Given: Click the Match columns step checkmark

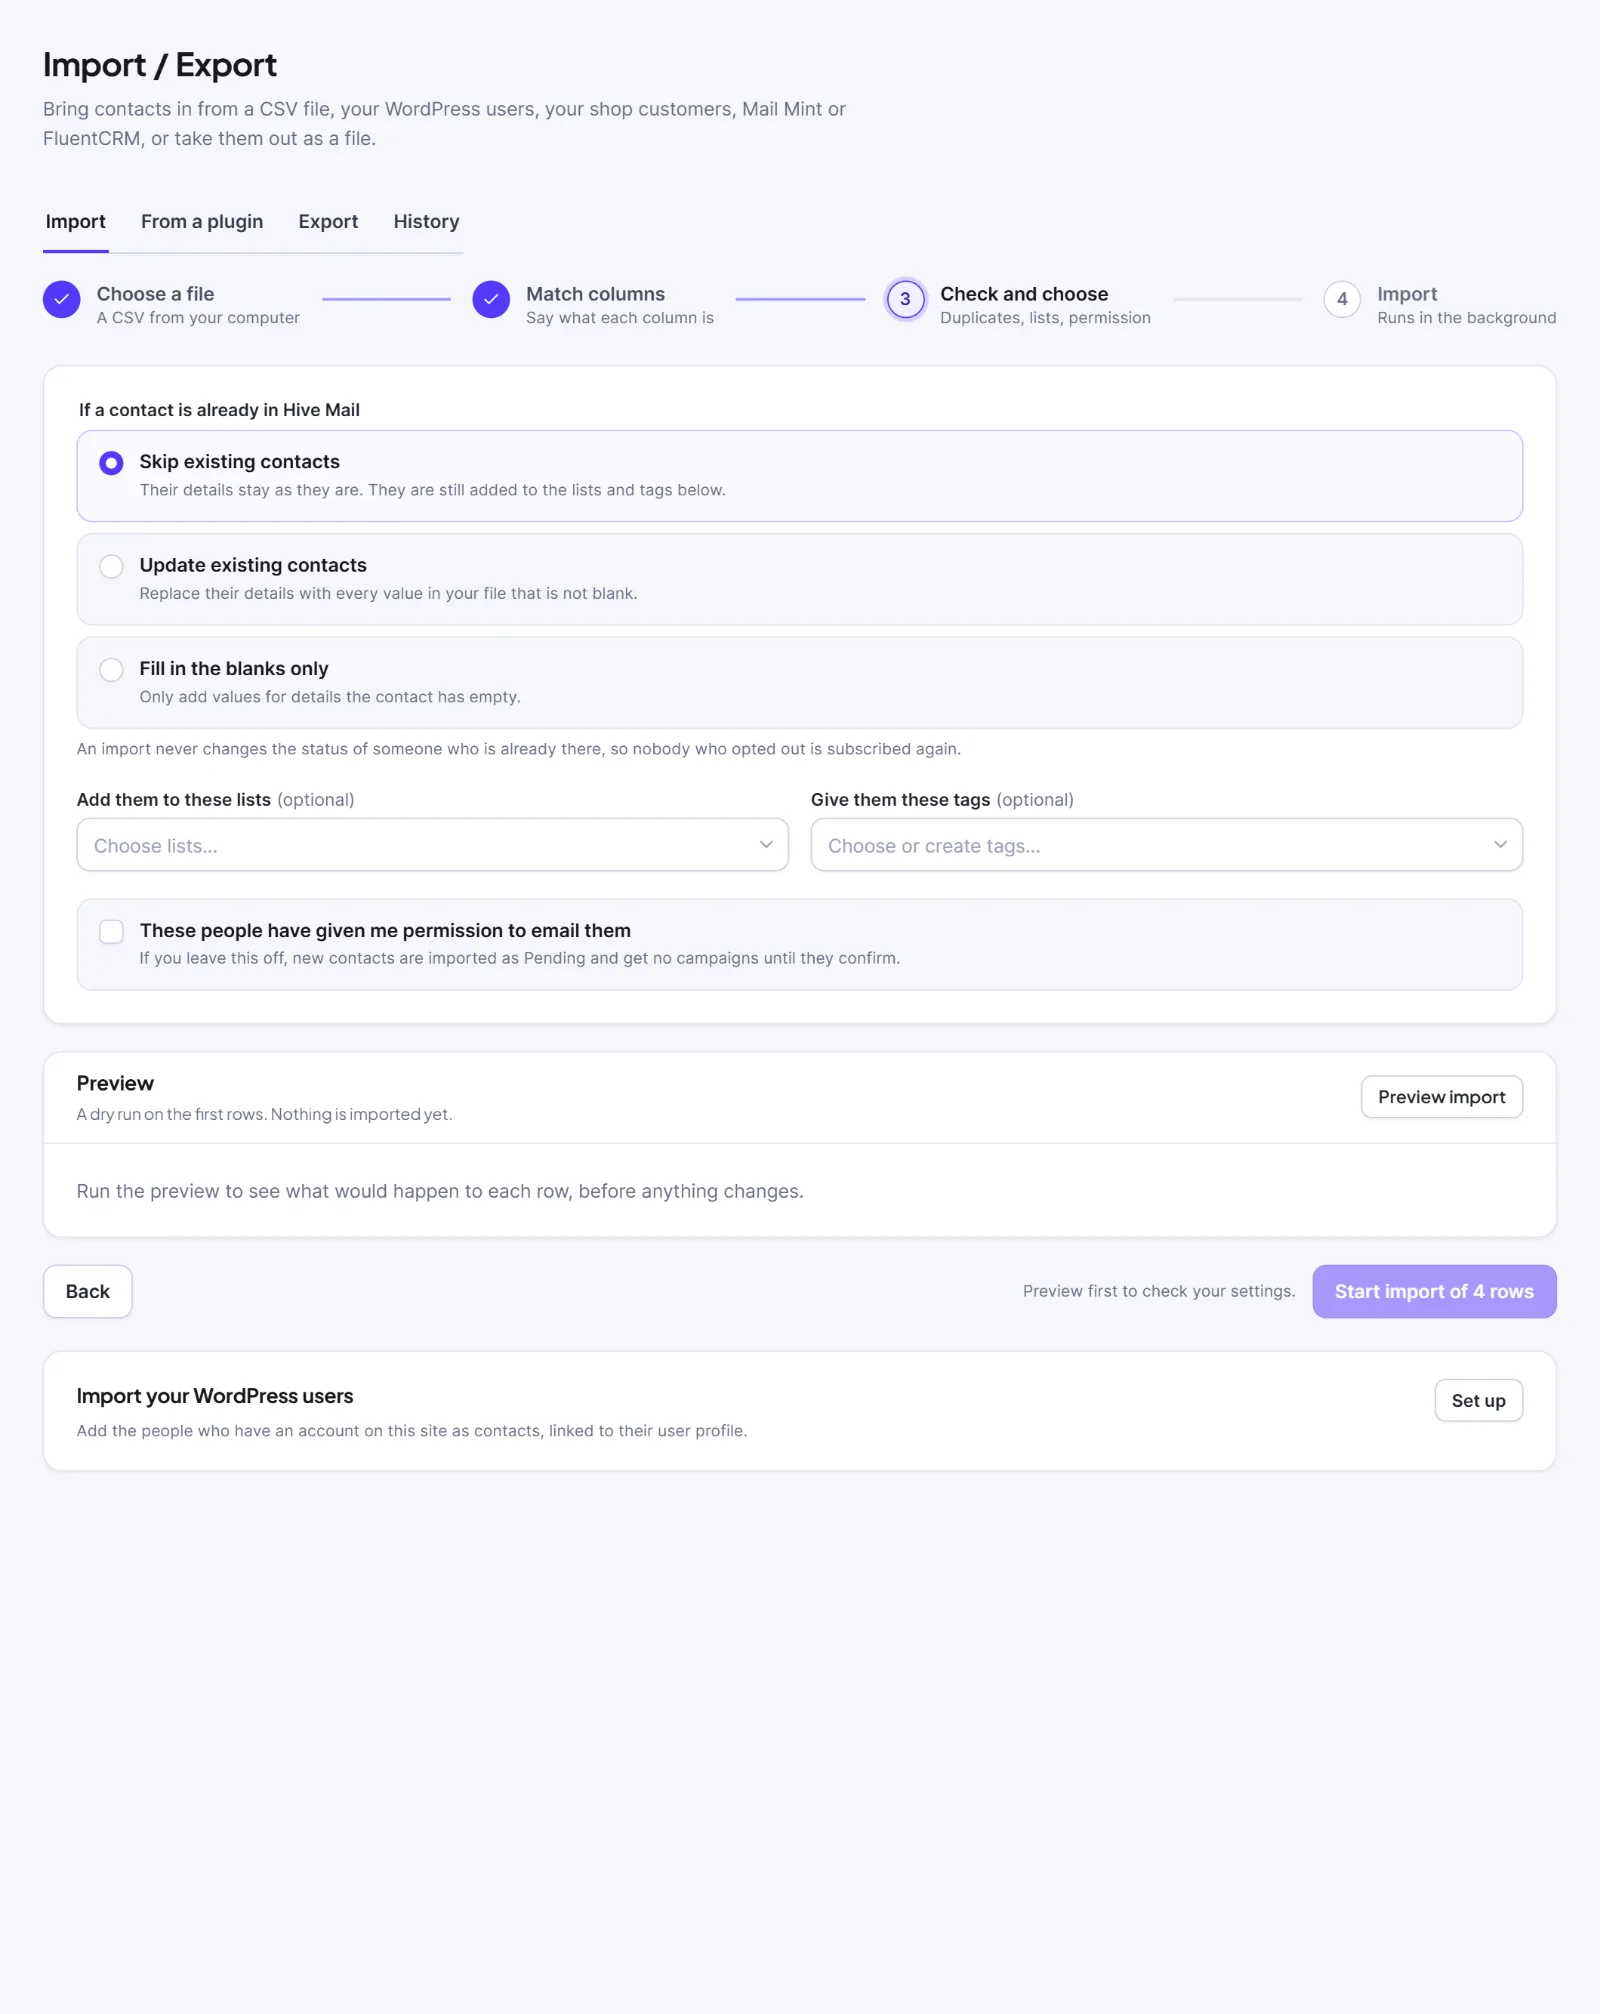Looking at the screenshot, I should pyautogui.click(x=491, y=300).
